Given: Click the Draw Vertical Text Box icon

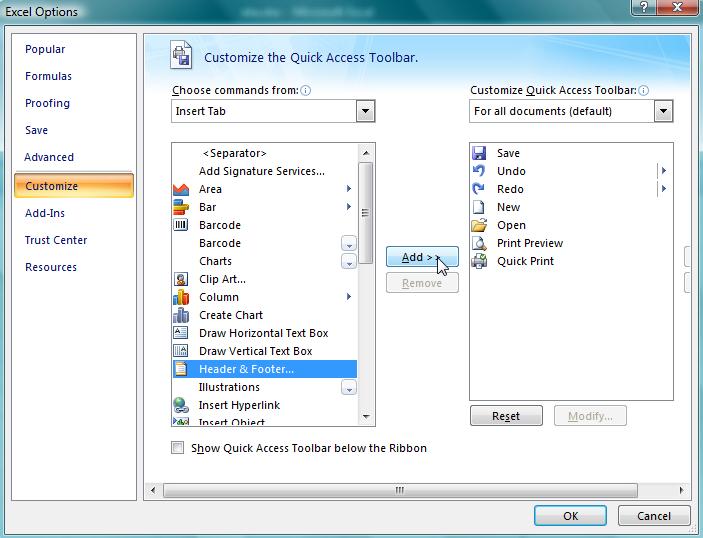Looking at the screenshot, I should tap(181, 351).
